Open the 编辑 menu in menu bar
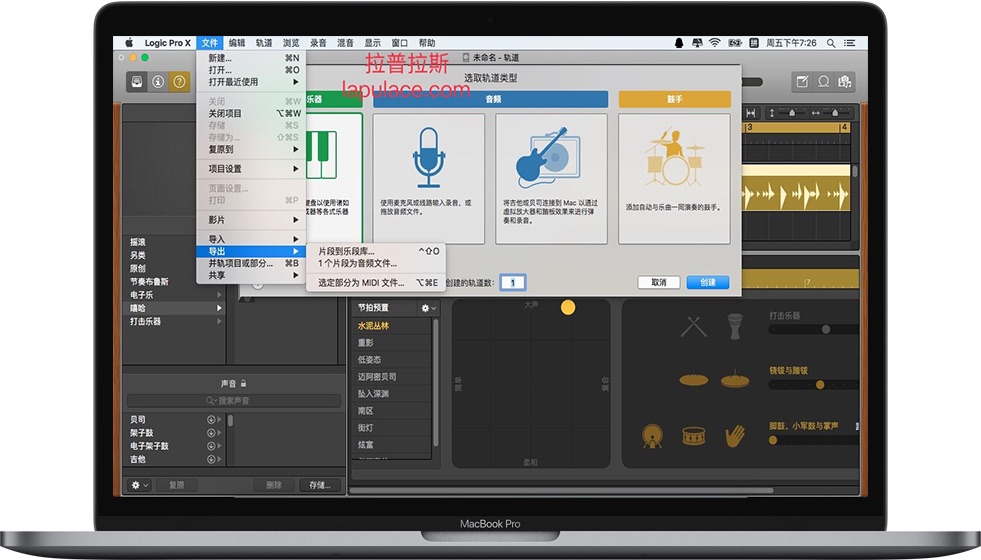Screen dimensions: 981x560 pos(236,43)
